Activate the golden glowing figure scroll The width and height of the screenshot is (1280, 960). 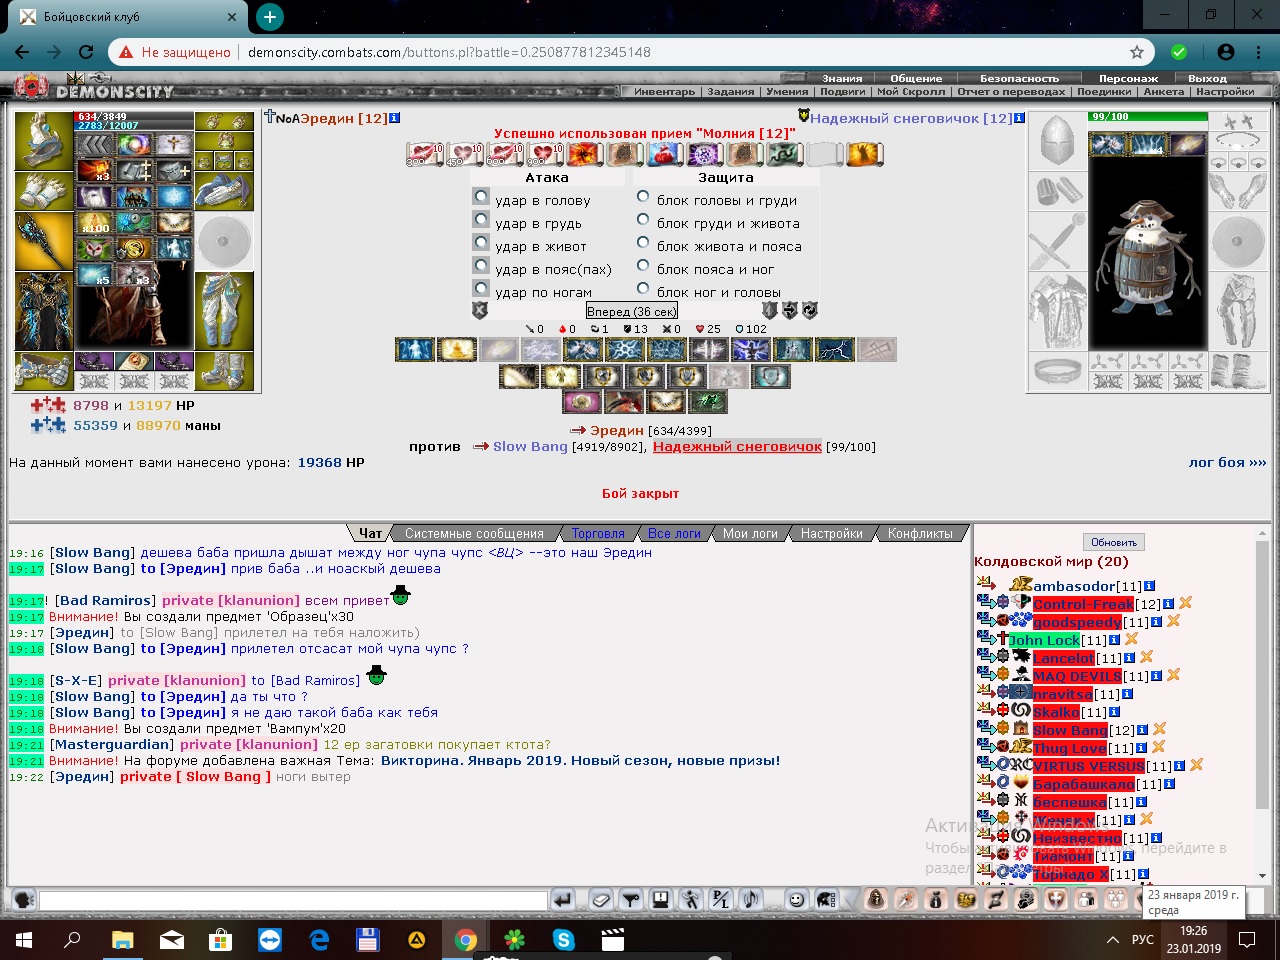[865, 154]
